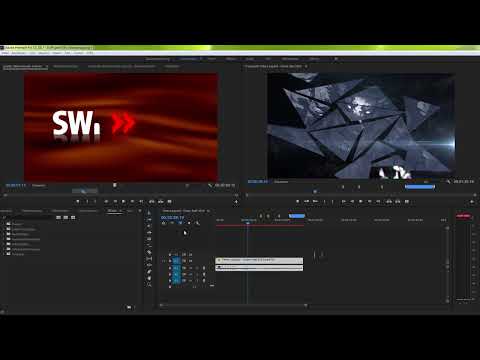Toggle track output eye for V1
Screen dimensions: 480x360
(190, 261)
